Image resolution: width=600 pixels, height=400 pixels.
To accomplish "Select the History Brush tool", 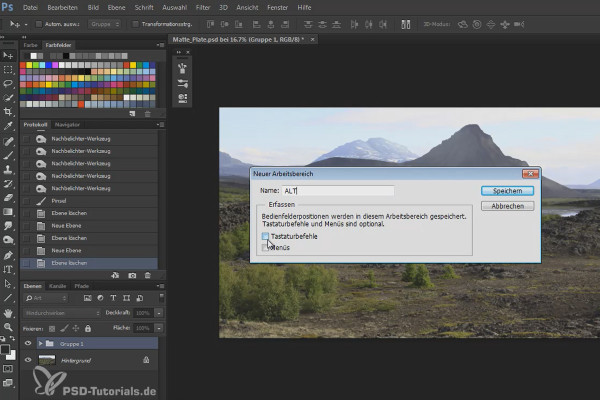I will pyautogui.click(x=8, y=184).
